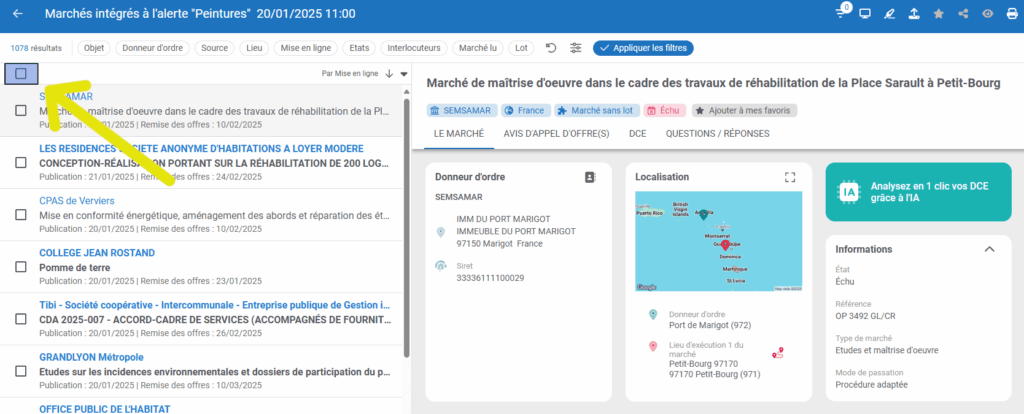Reset filters with the undo arrow icon
Image resolution: width=1024 pixels, height=414 pixels.
(551, 48)
